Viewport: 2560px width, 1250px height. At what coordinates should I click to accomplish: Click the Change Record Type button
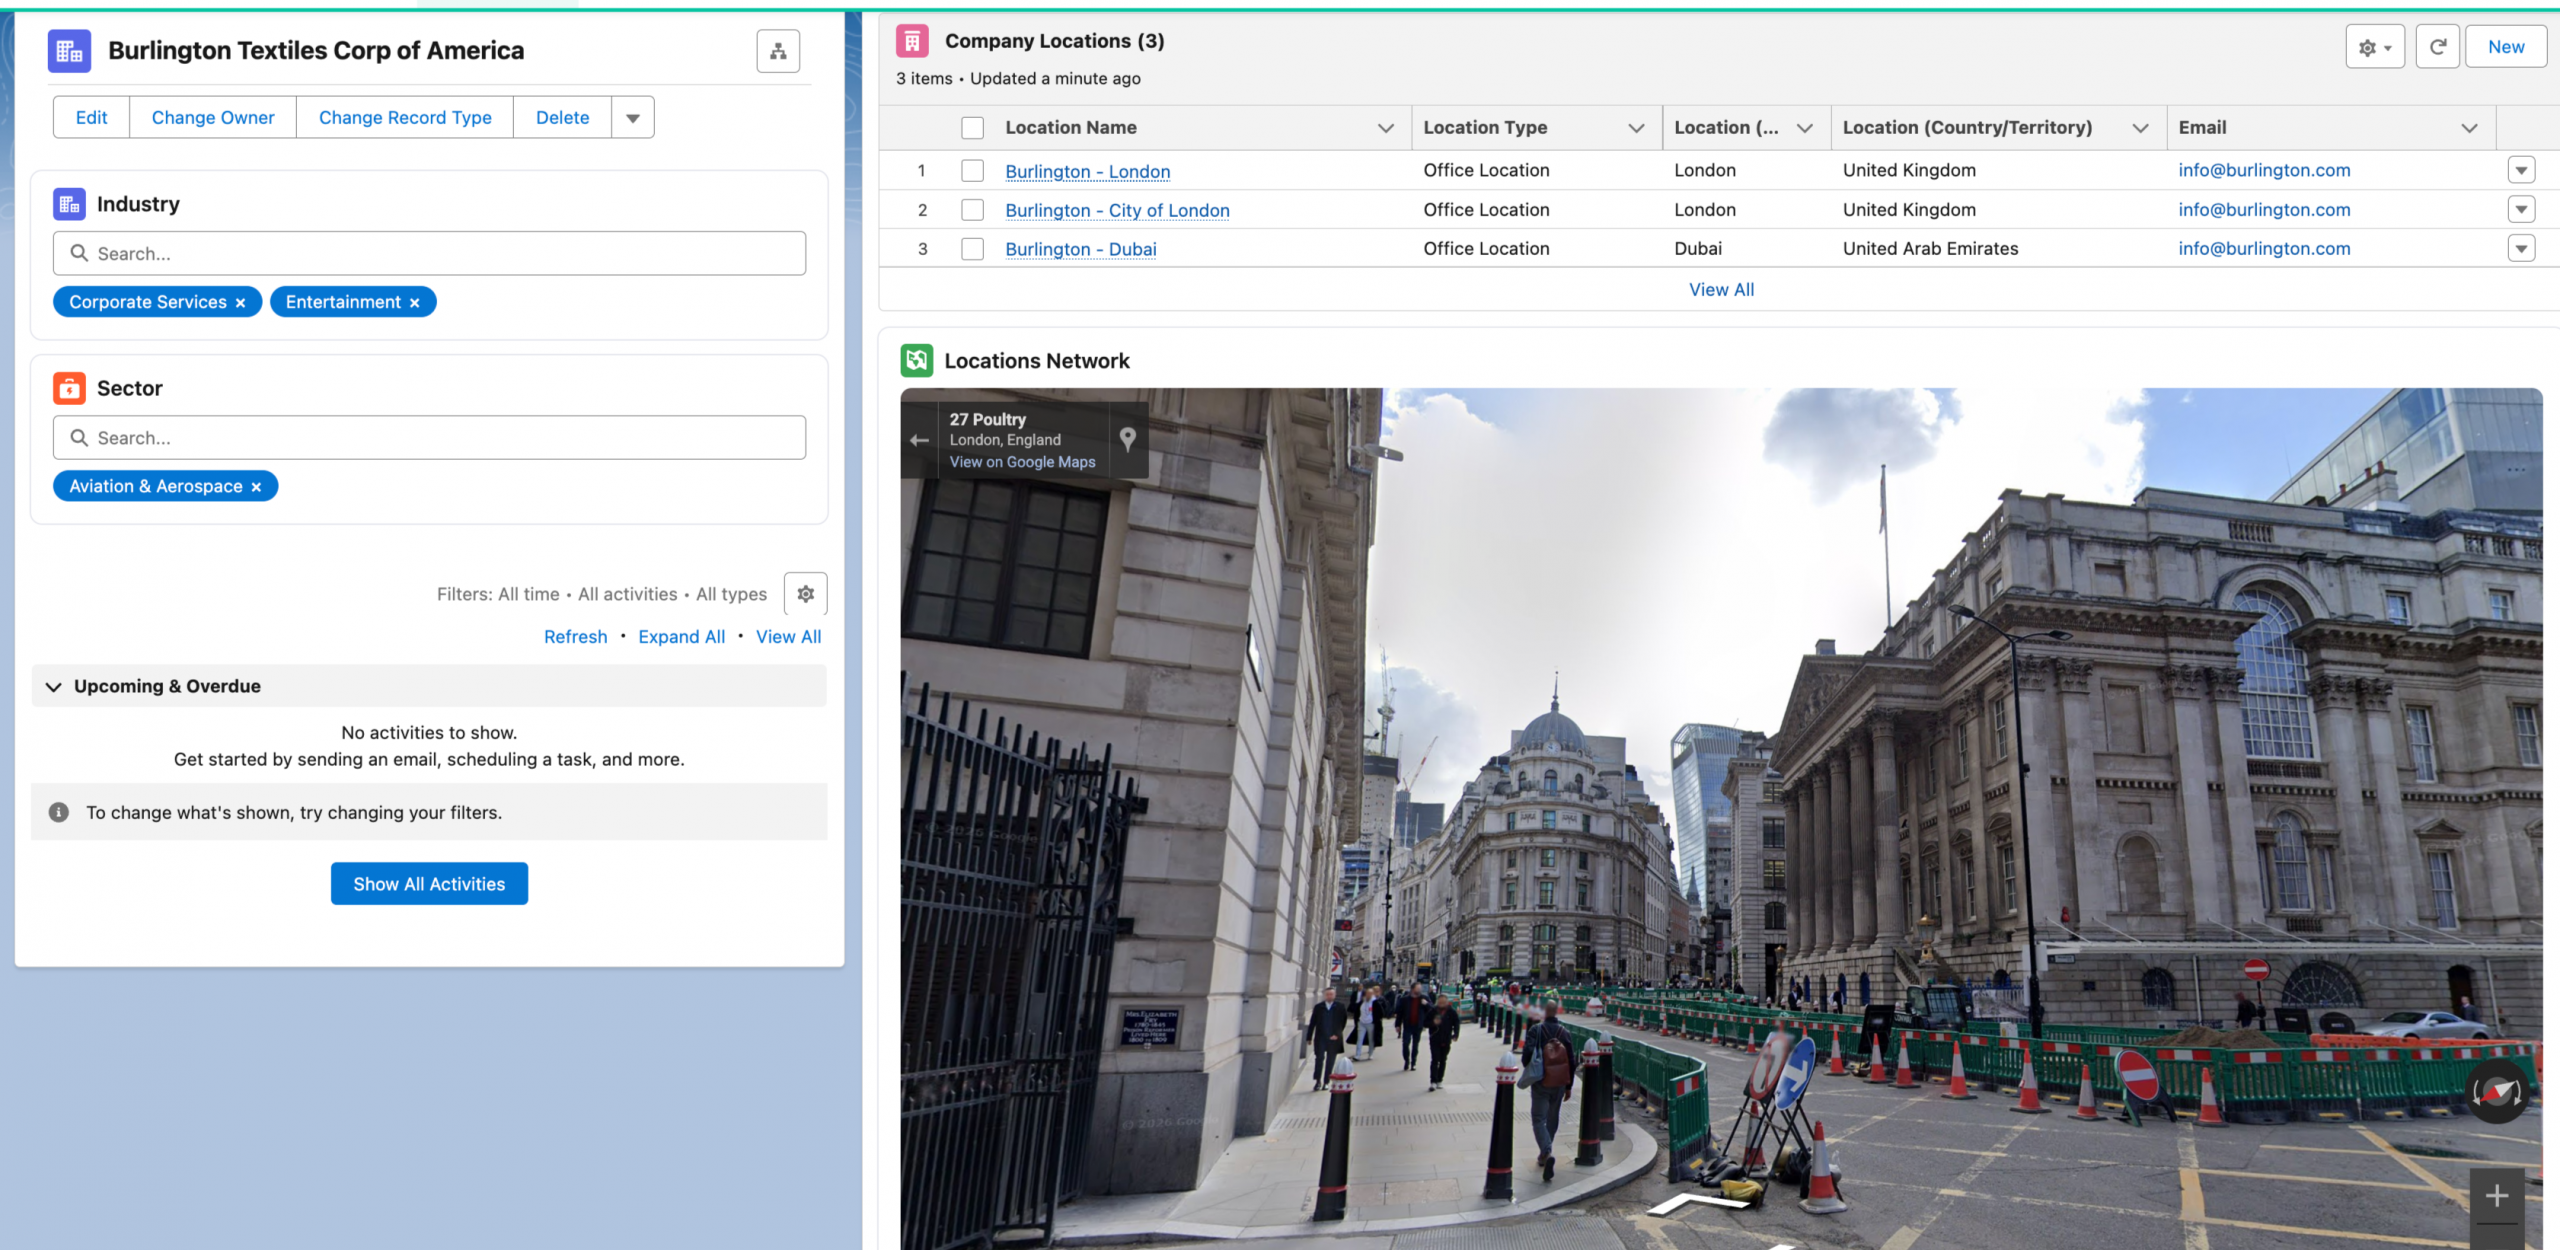point(405,118)
